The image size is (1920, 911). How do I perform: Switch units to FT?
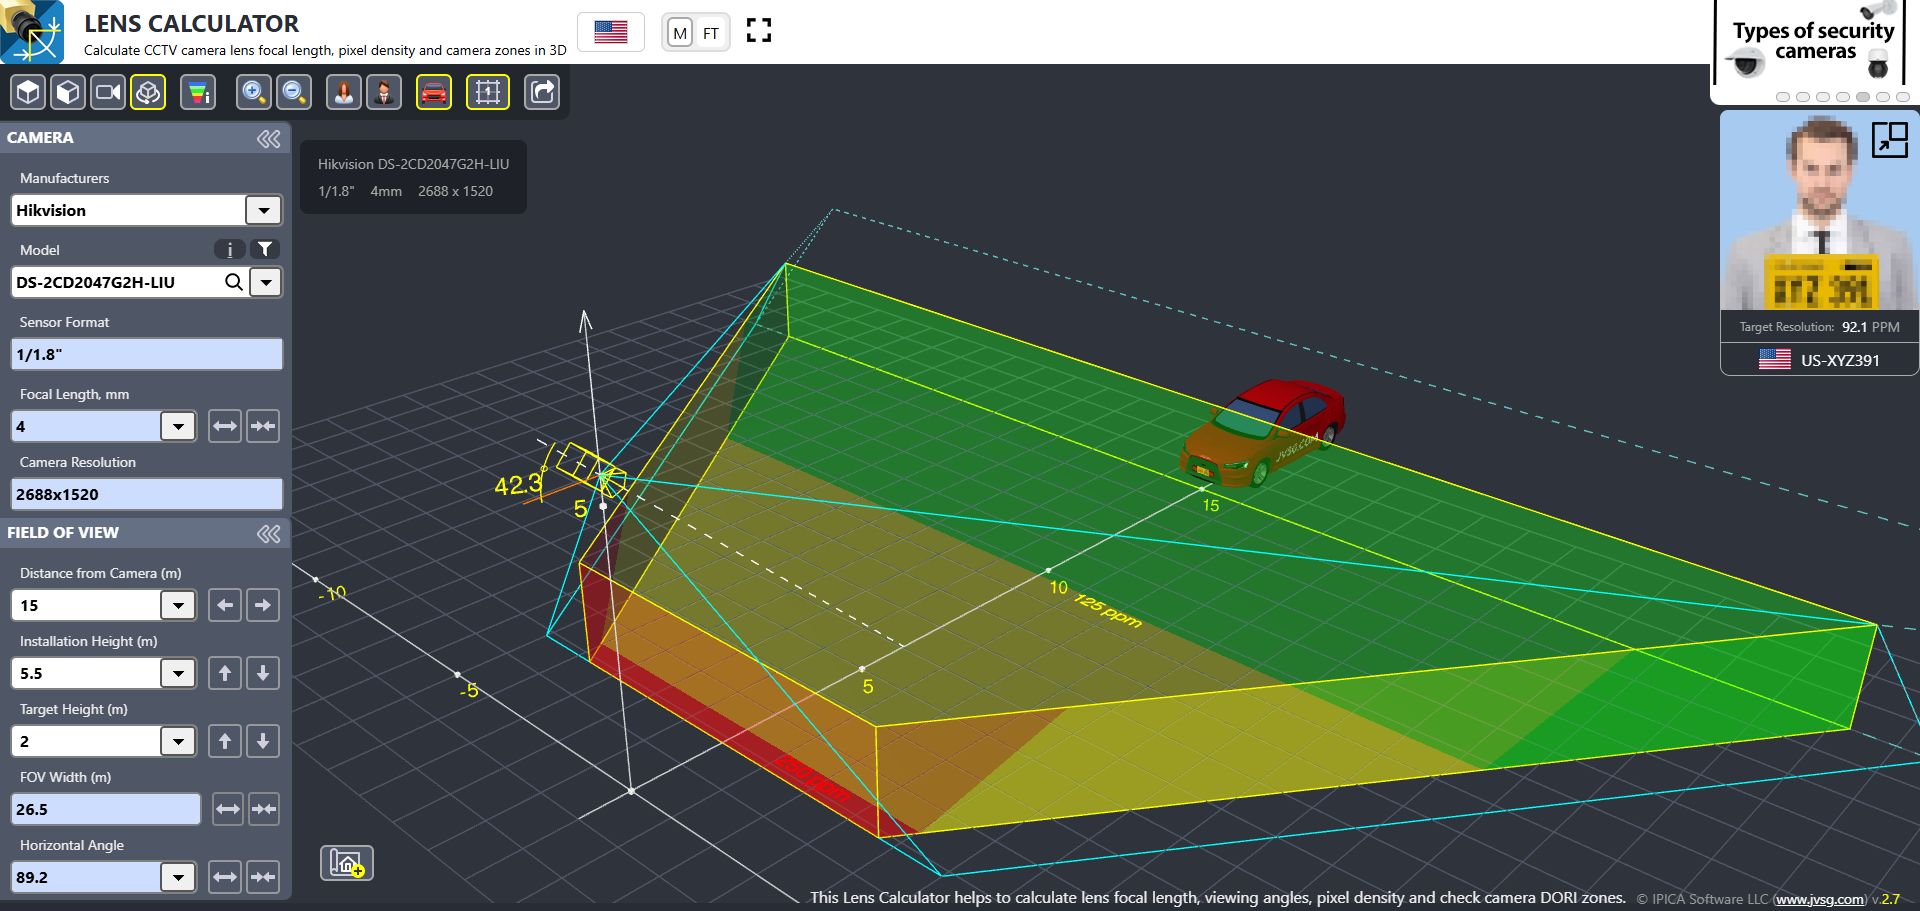(x=711, y=33)
